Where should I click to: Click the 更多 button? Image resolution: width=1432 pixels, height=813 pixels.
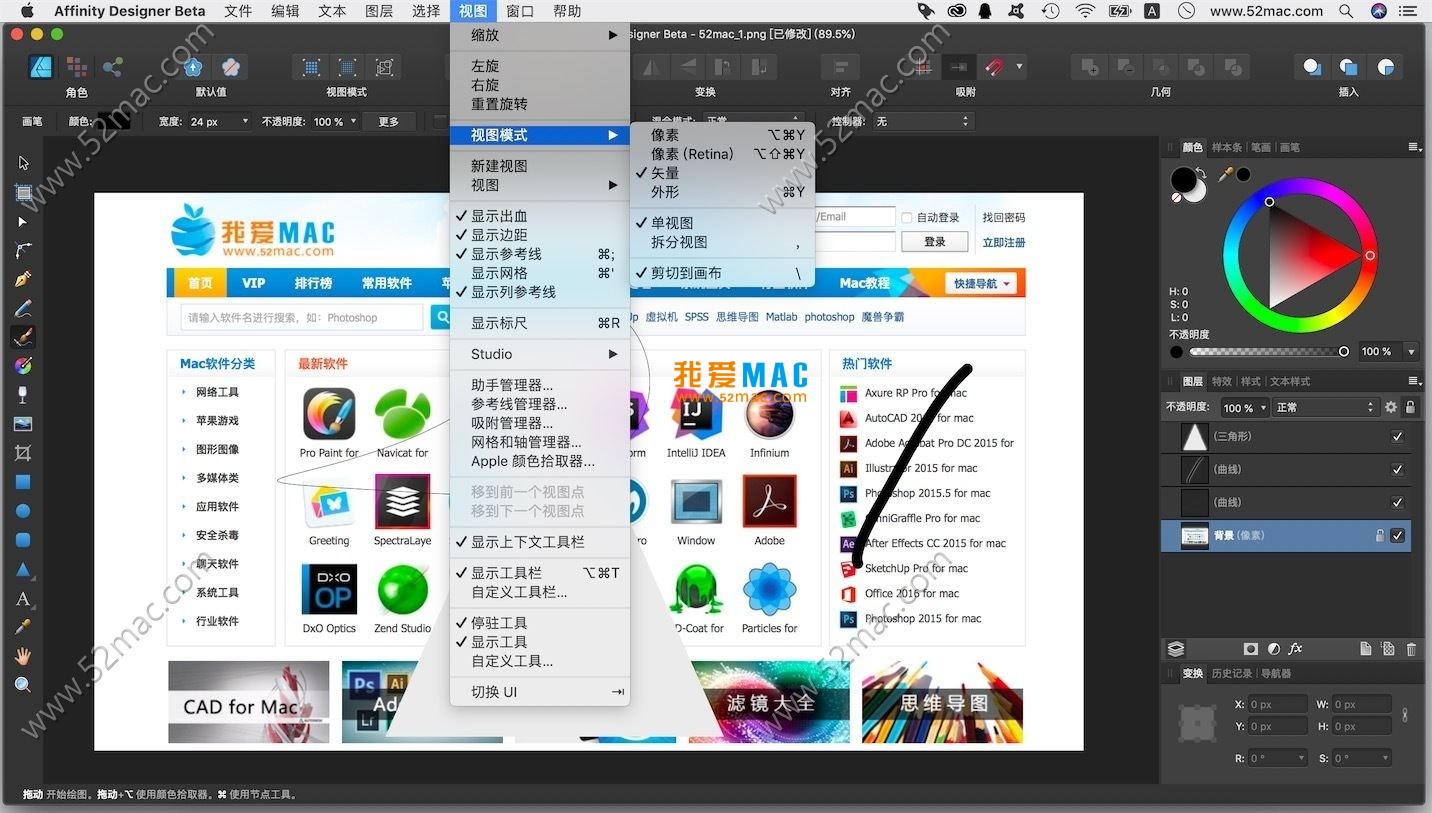(388, 121)
